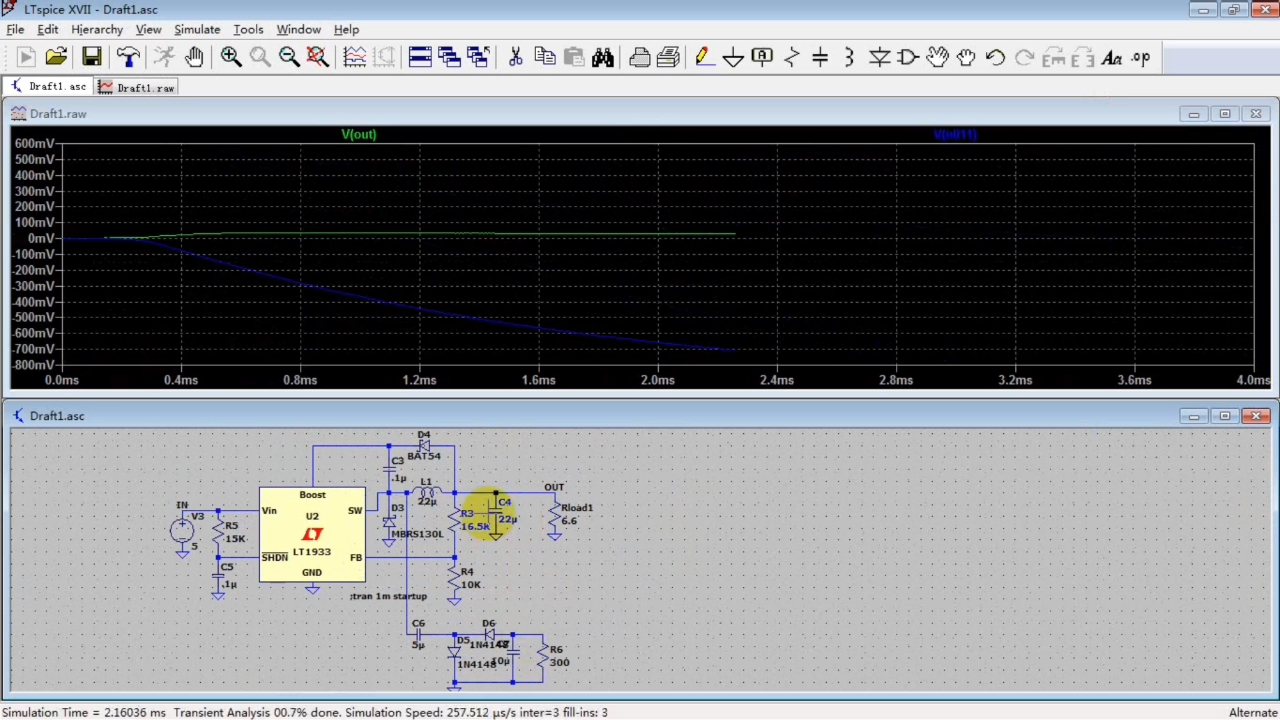Viewport: 1280px width, 720px height.
Task: Click the R4 10K resistor
Action: (455, 578)
